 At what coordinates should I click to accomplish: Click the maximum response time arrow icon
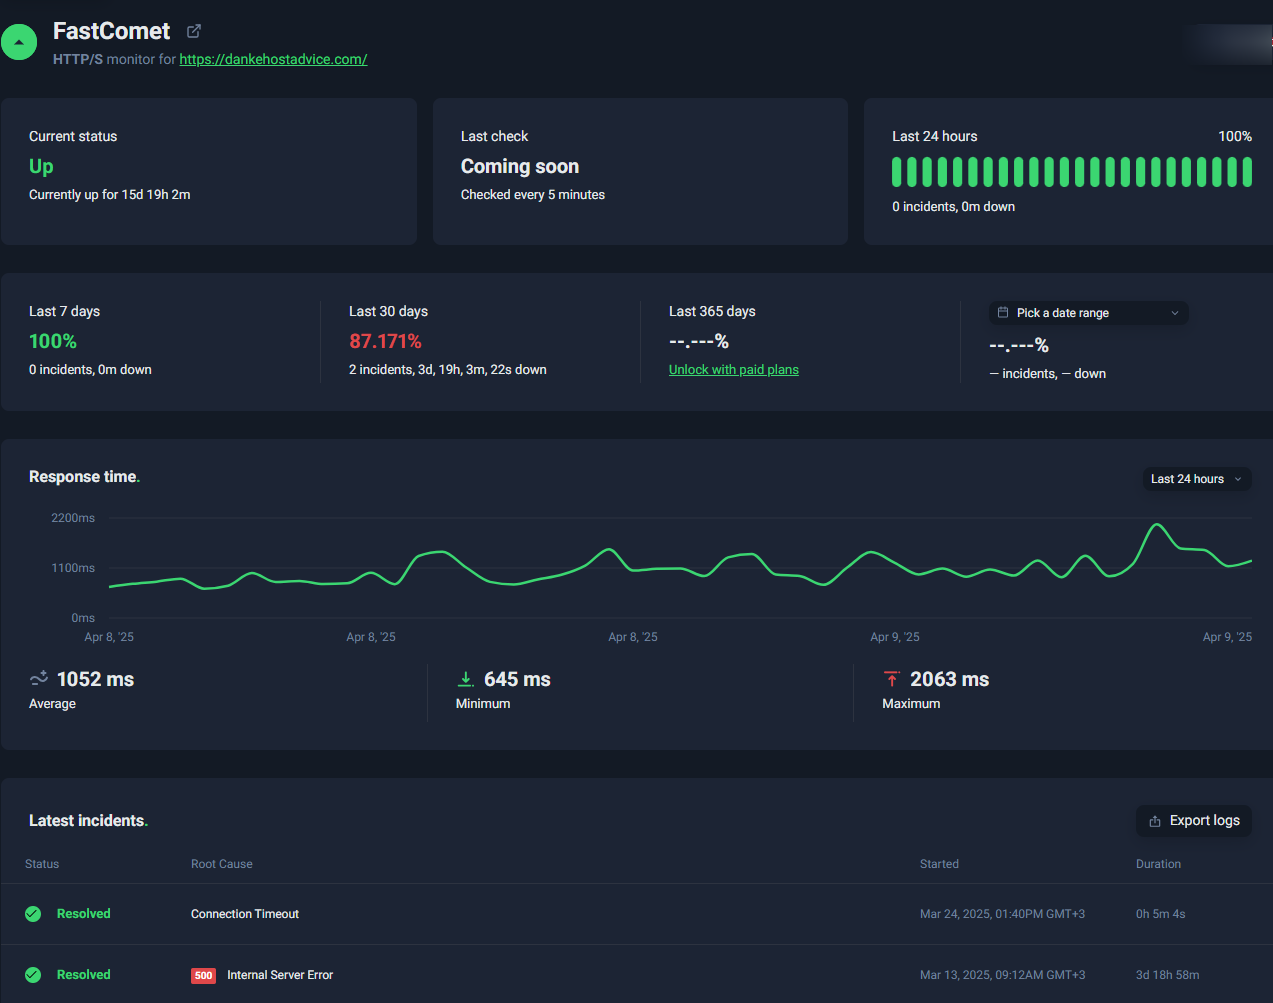coord(892,679)
